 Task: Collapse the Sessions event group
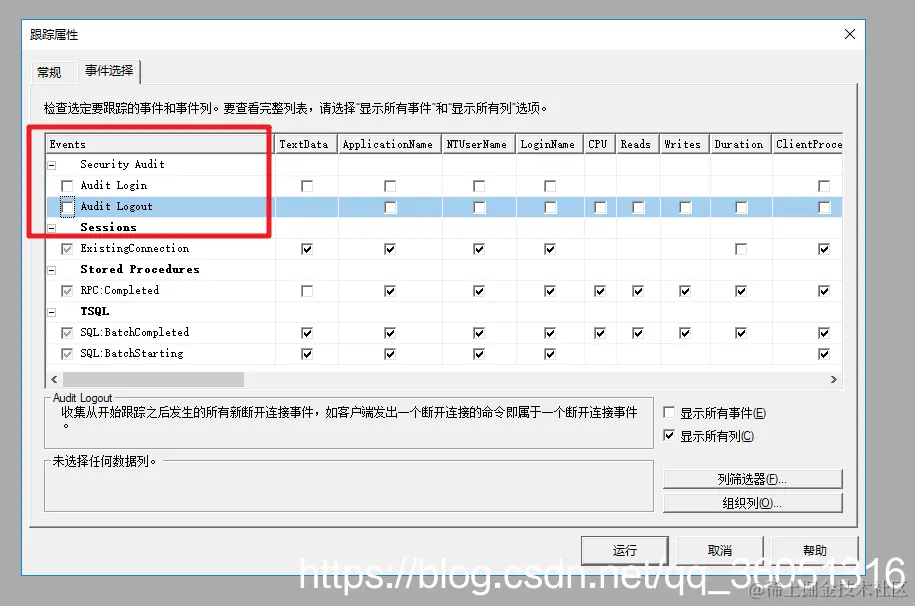[x=52, y=228]
